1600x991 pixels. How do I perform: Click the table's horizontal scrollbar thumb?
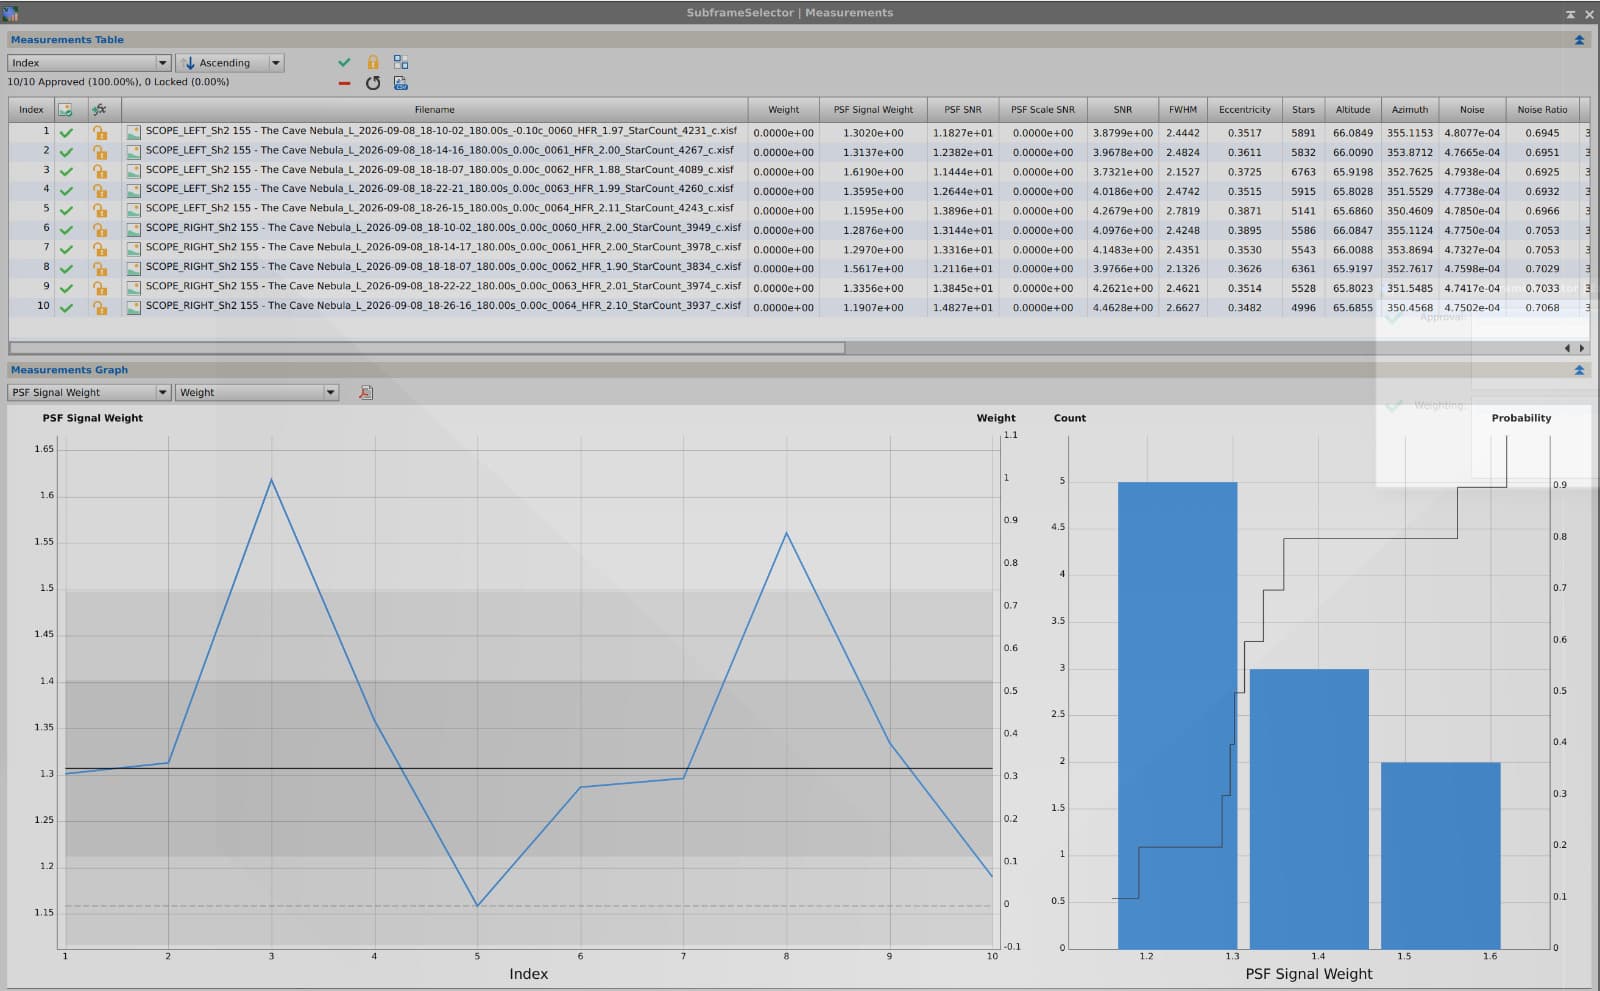(x=427, y=348)
